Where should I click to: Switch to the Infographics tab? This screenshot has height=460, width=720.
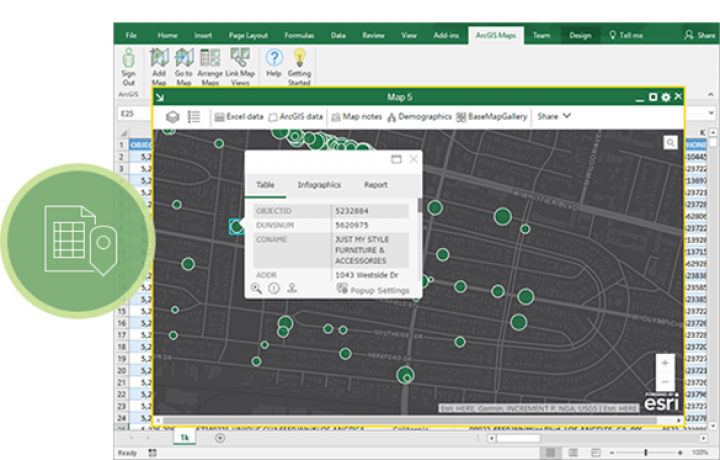coord(319,185)
